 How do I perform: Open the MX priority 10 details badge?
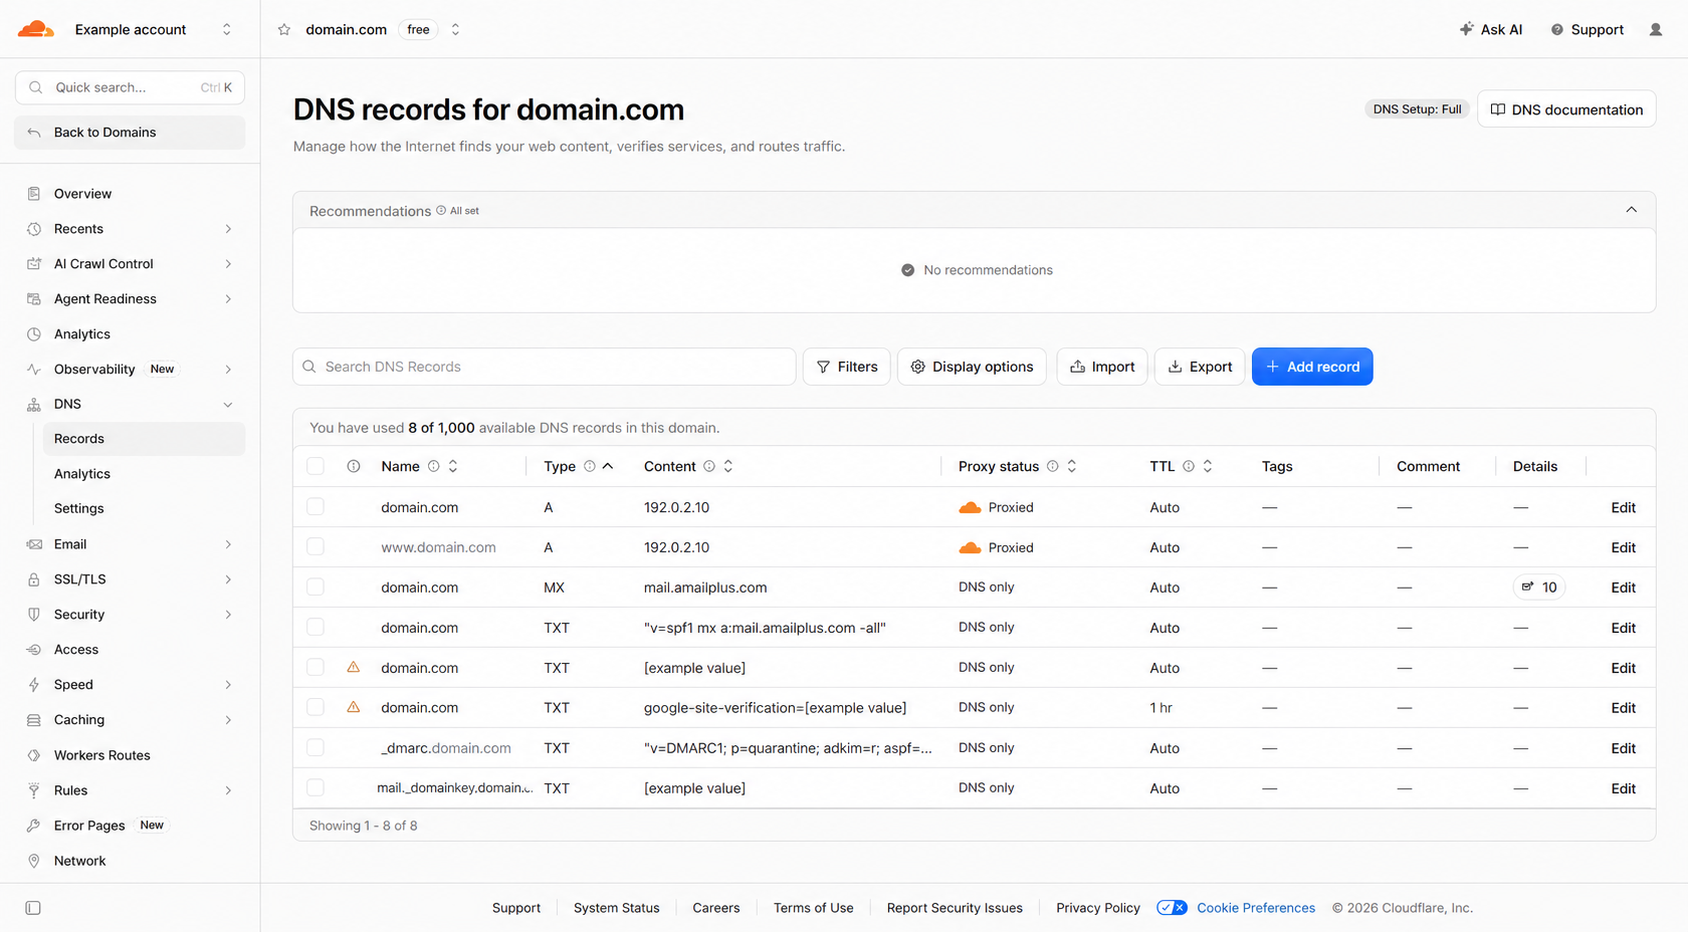click(x=1539, y=587)
